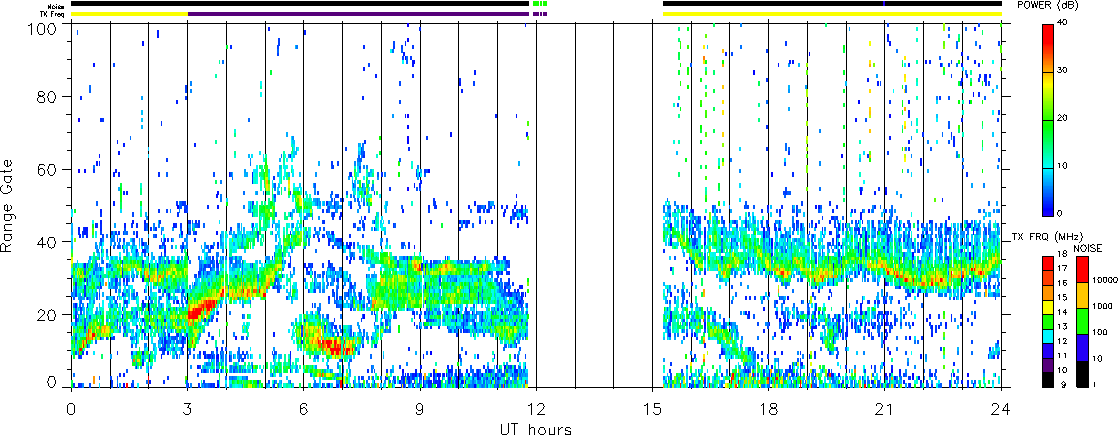Click UT hours tick label "21"
The height and width of the screenshot is (435, 1118).
pyautogui.click(x=885, y=409)
